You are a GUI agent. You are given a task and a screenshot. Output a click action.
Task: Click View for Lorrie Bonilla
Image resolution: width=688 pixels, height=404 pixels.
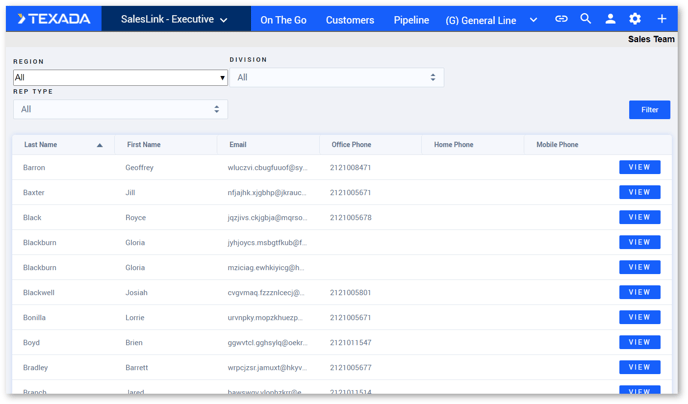pyautogui.click(x=639, y=317)
